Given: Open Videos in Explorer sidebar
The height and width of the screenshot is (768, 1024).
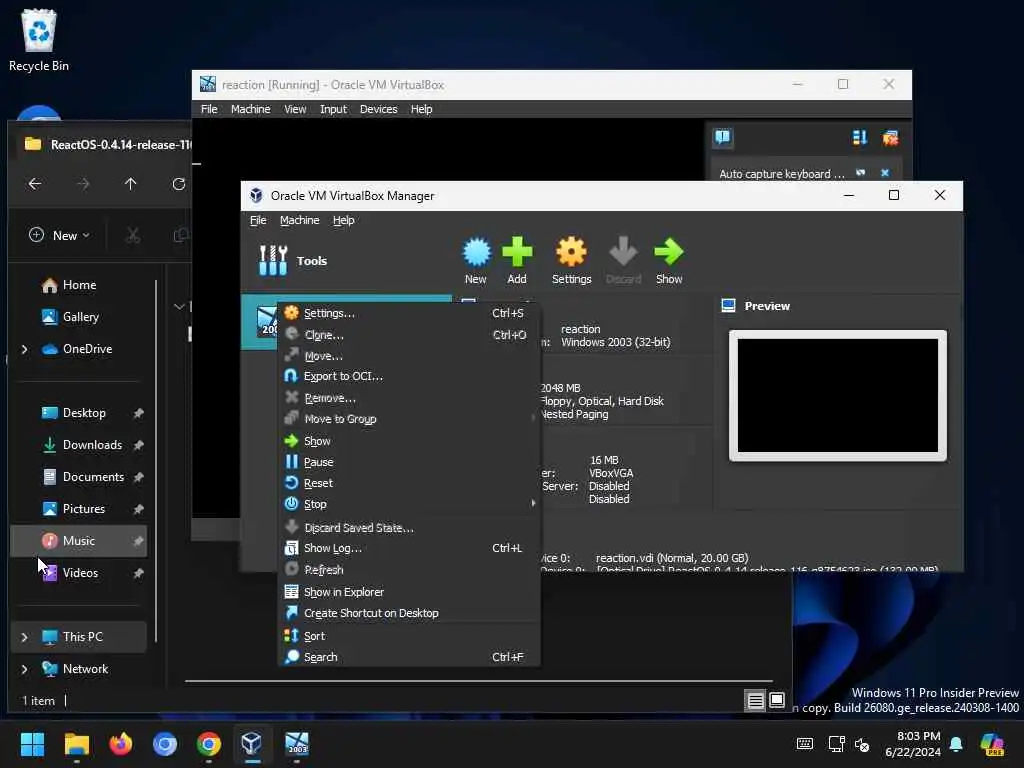Looking at the screenshot, I should pyautogui.click(x=78, y=573).
